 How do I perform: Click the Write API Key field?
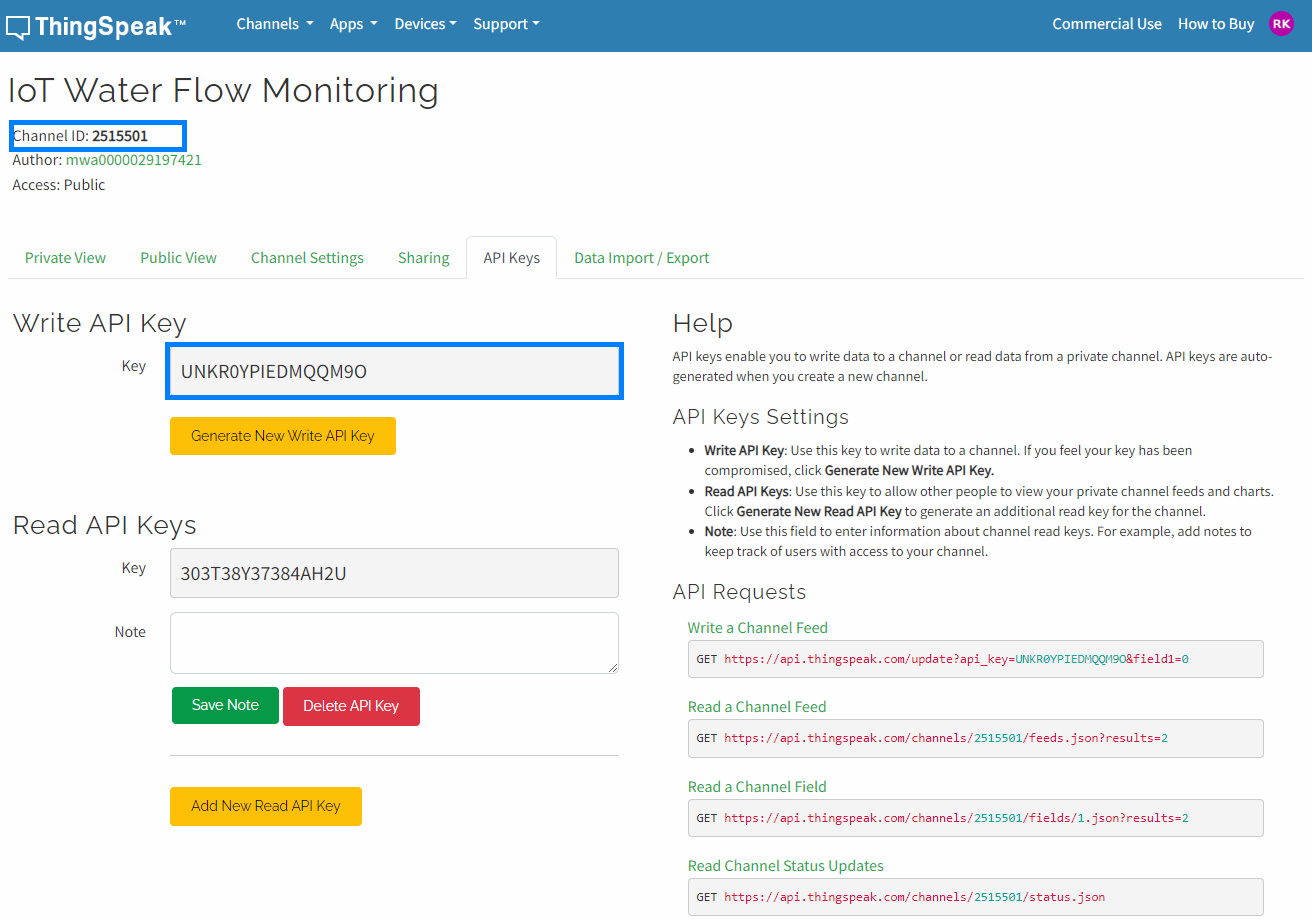coord(394,372)
